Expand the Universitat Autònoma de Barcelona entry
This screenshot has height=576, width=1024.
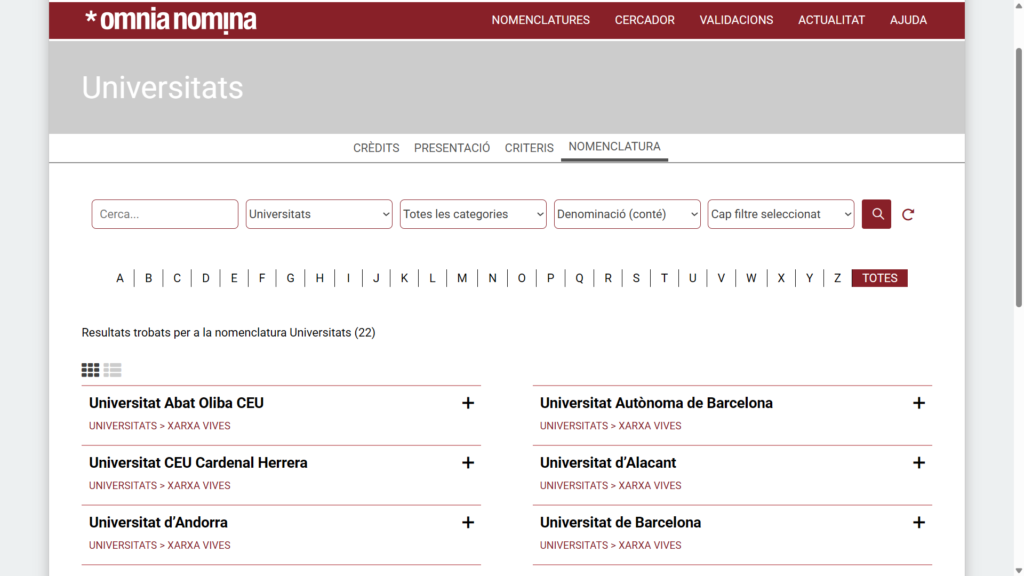(x=919, y=403)
